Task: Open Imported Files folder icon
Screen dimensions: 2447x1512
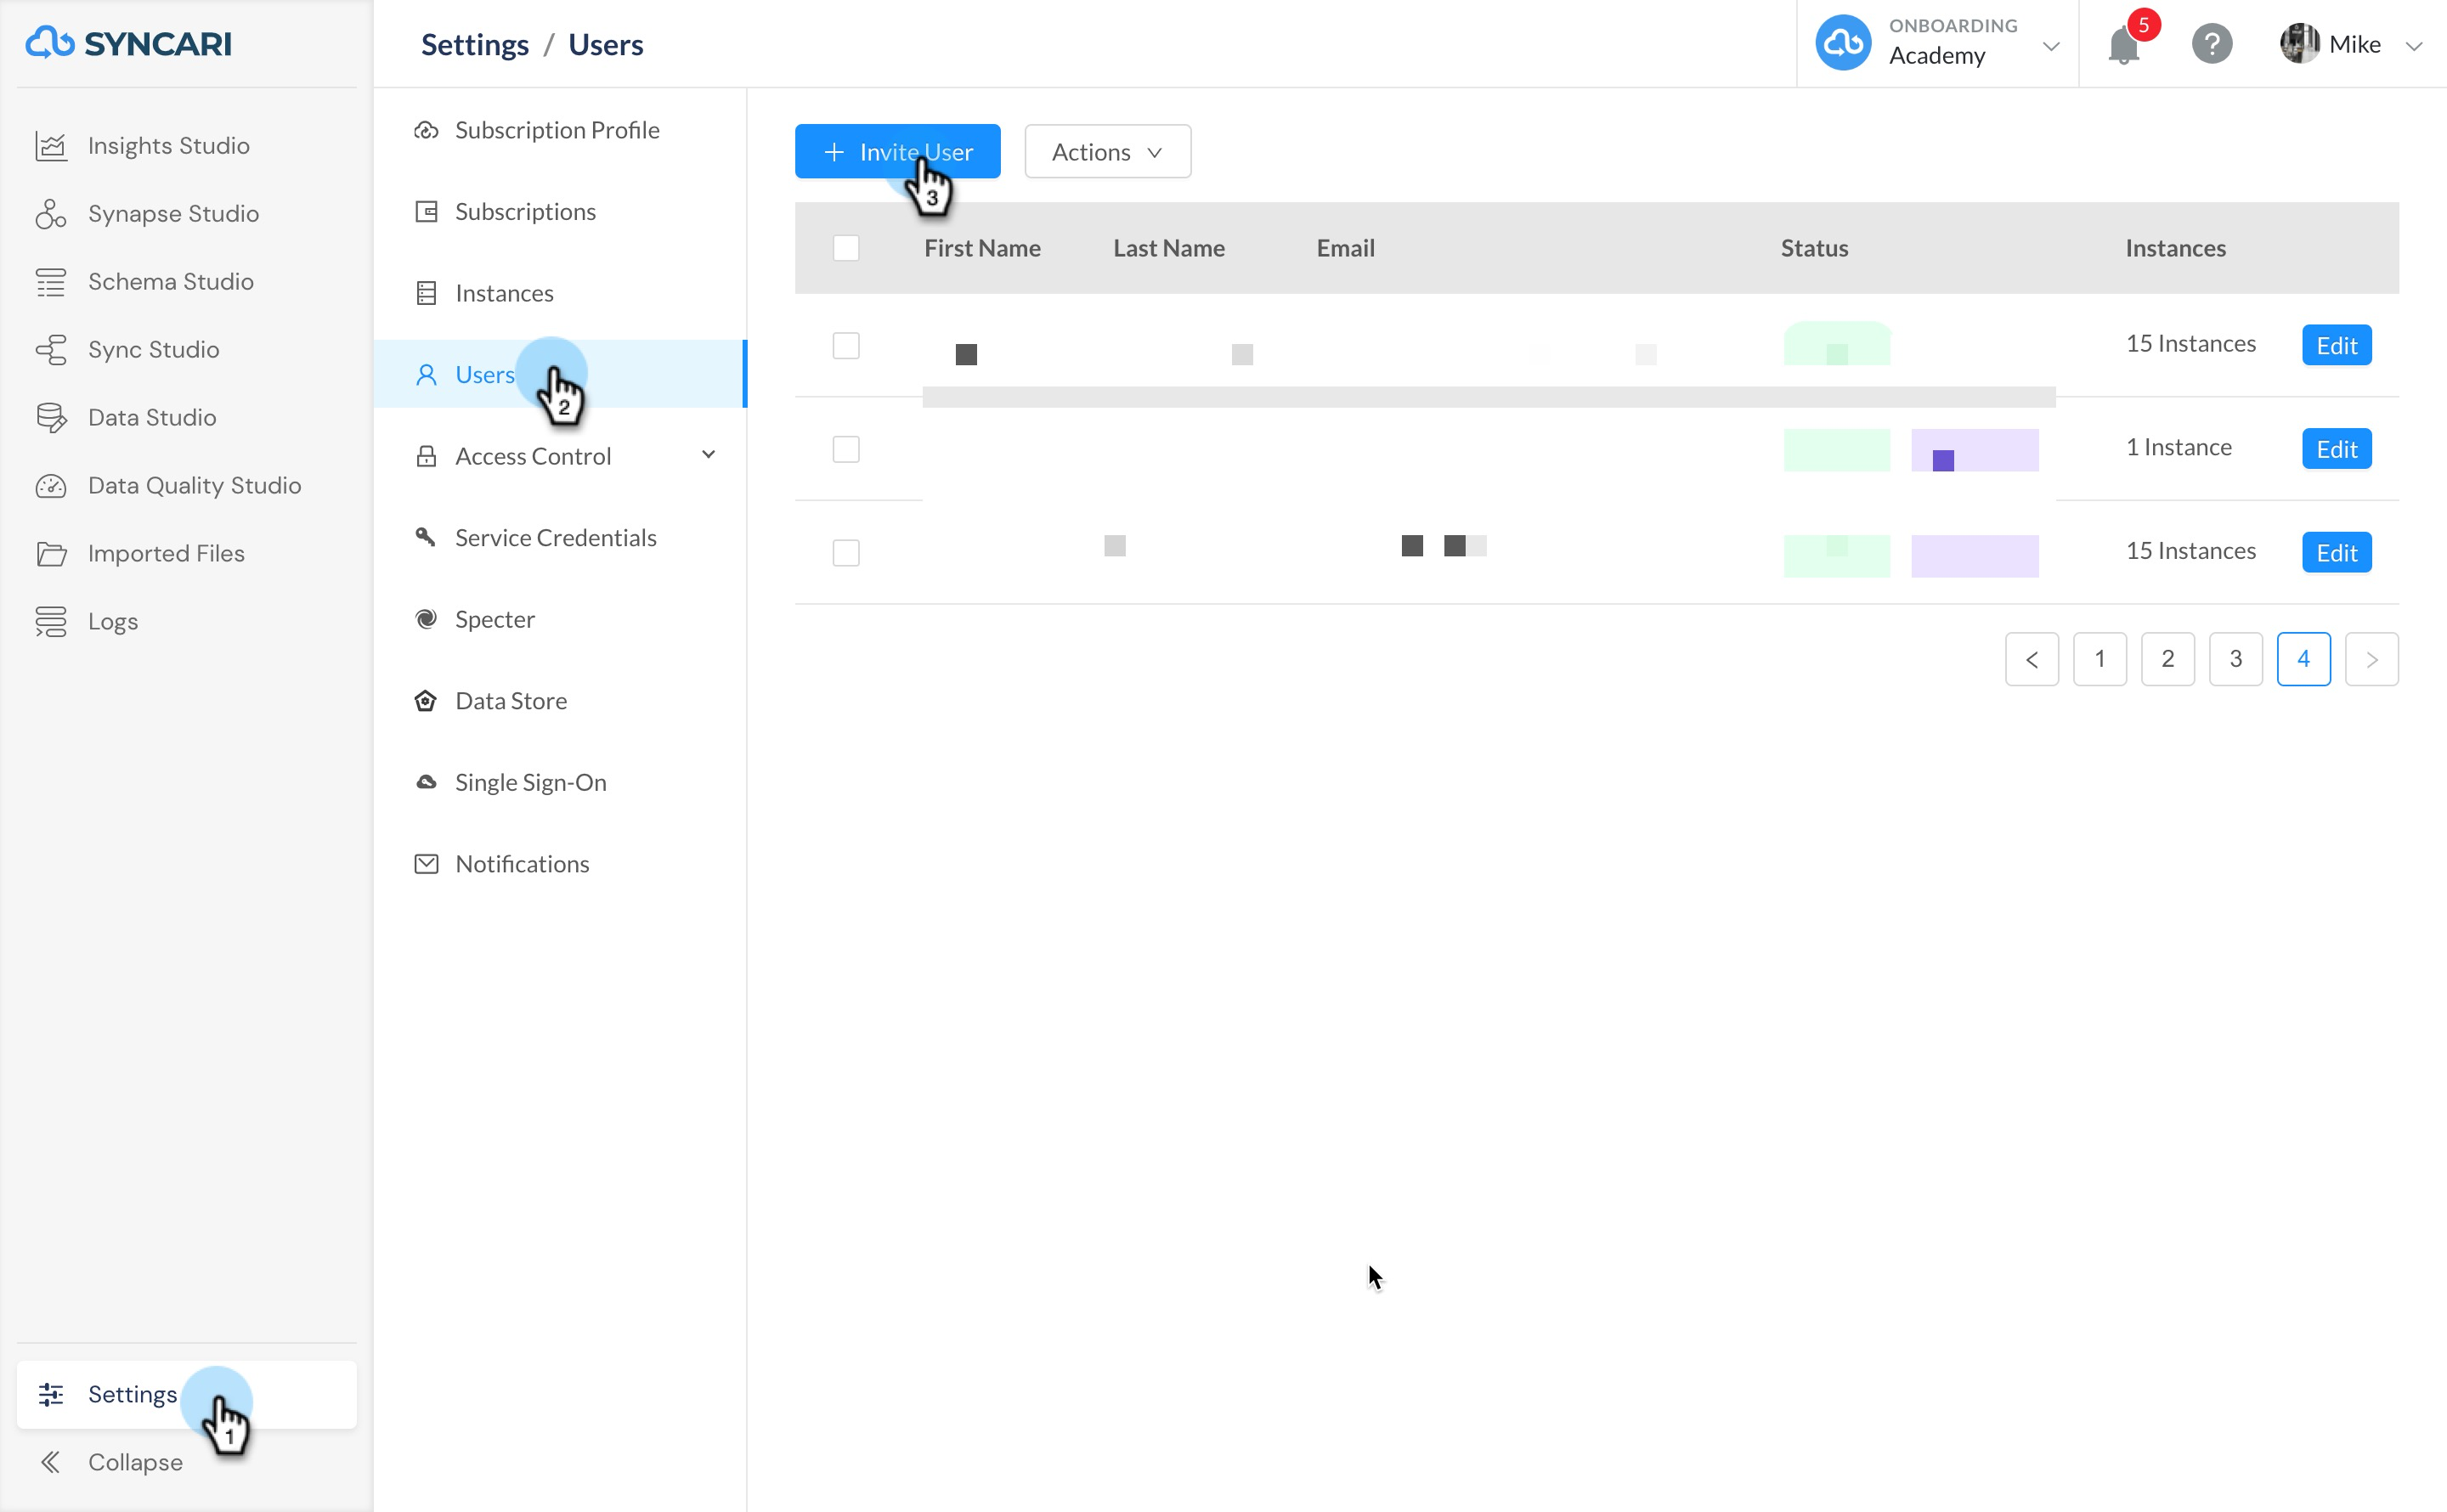Action: tap(51, 554)
